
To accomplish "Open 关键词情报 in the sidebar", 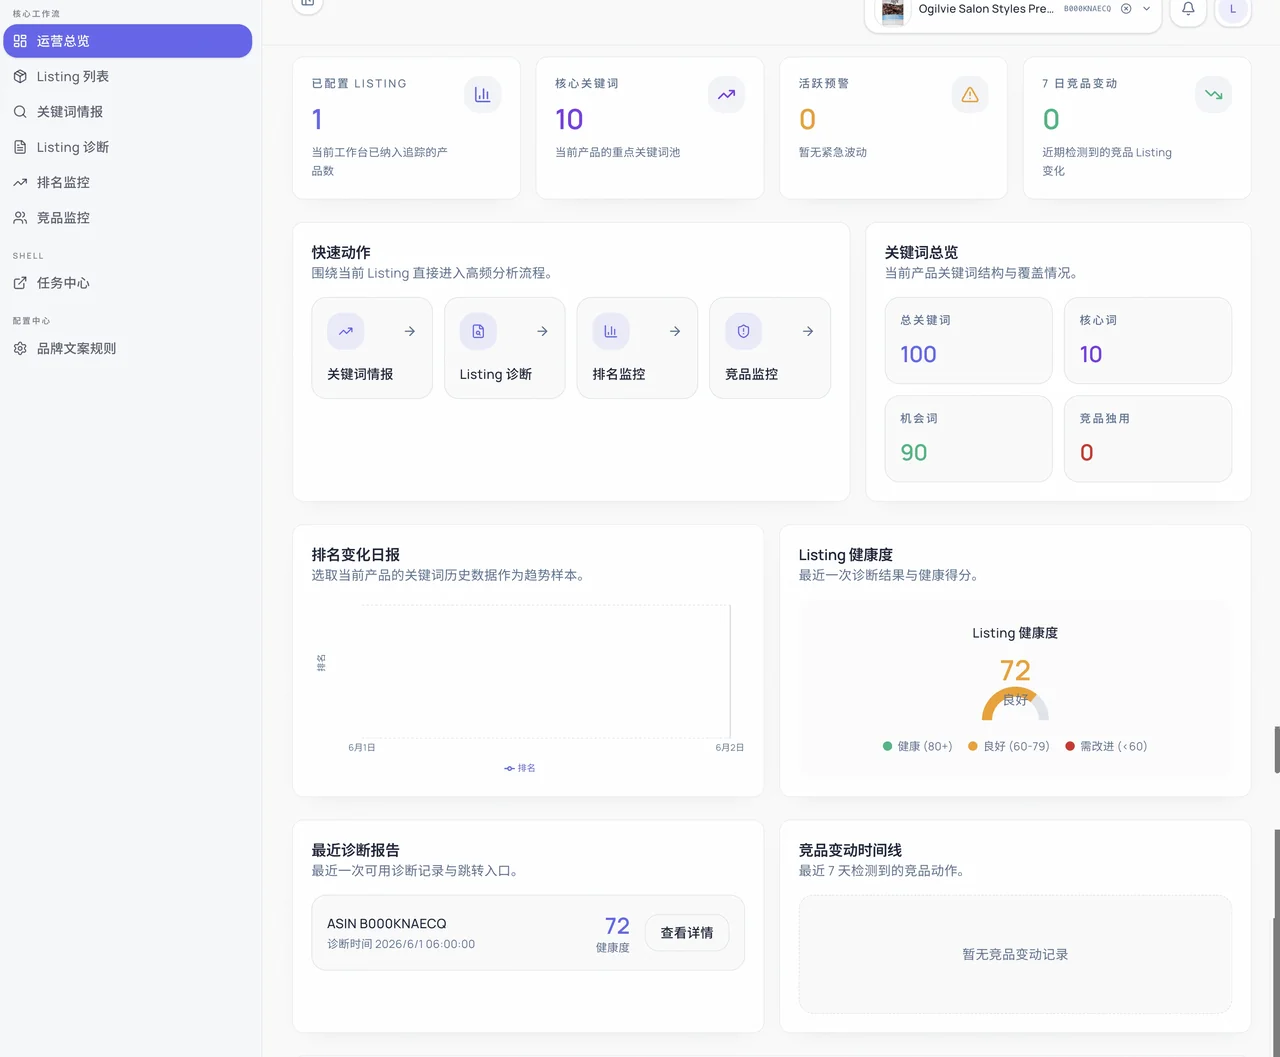I will (x=128, y=112).
